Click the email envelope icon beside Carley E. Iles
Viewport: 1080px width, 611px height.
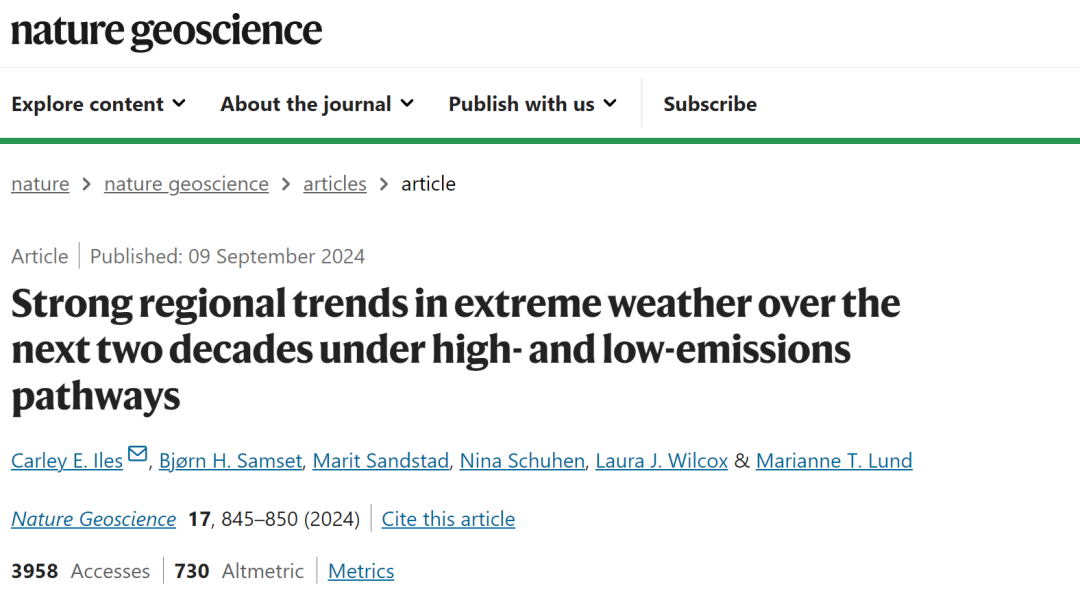(x=138, y=456)
